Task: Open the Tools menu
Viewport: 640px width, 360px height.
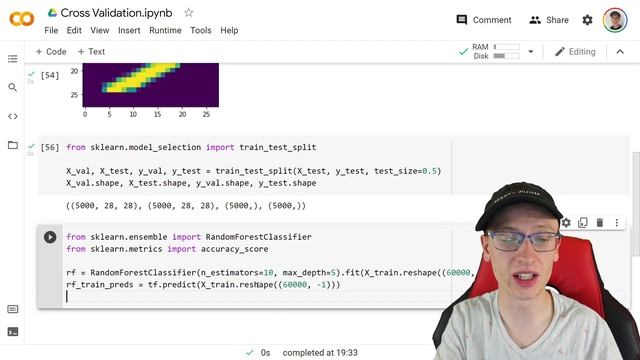Action: 200,30
